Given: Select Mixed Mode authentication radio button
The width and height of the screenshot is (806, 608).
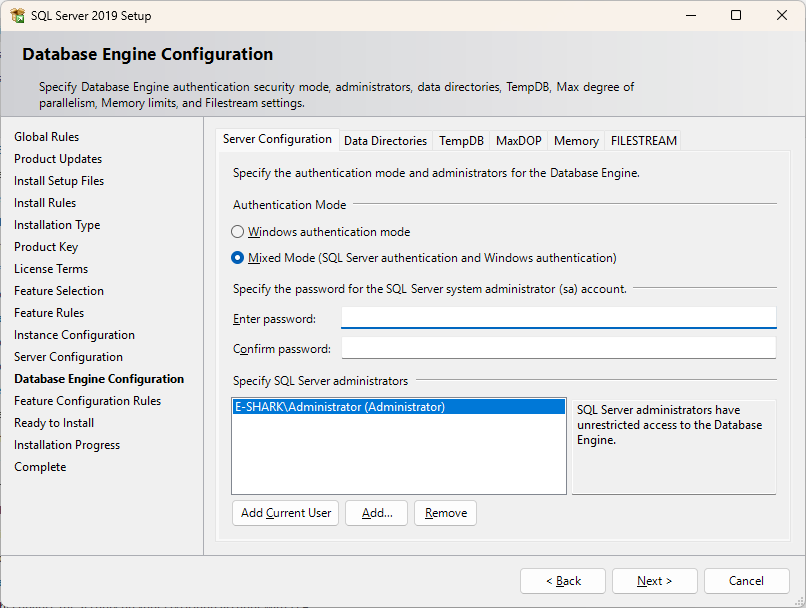Looking at the screenshot, I should click(x=237, y=257).
